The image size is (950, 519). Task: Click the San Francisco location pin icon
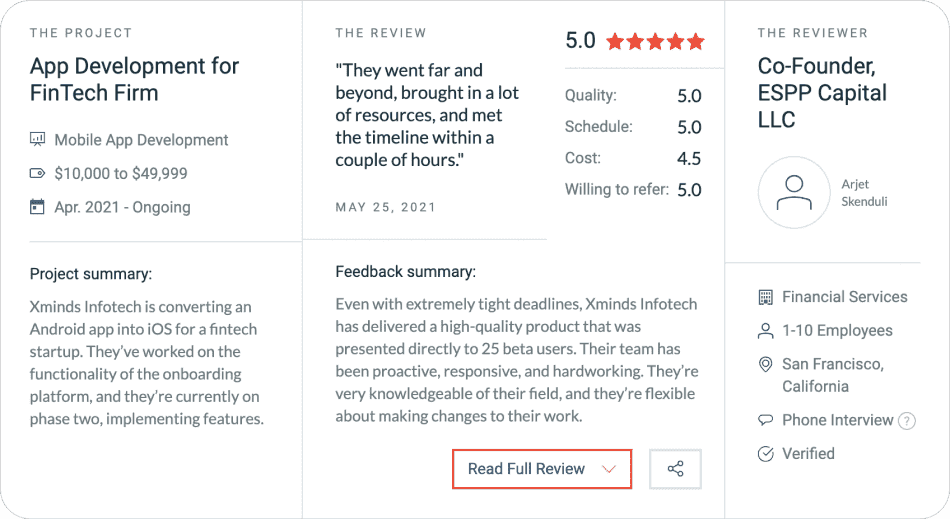coord(766,365)
